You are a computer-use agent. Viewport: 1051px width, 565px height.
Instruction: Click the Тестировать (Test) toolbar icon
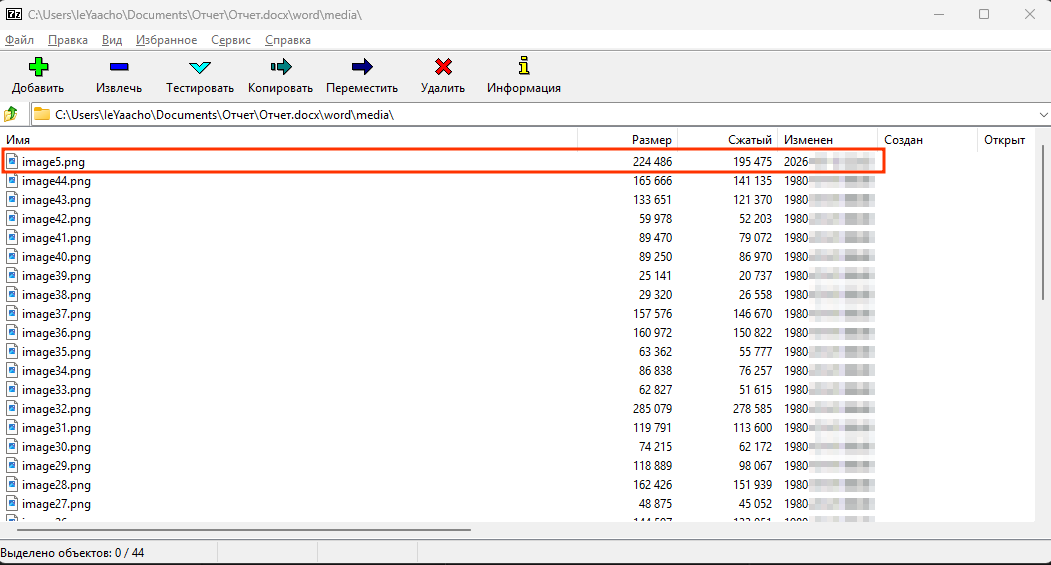pyautogui.click(x=200, y=66)
